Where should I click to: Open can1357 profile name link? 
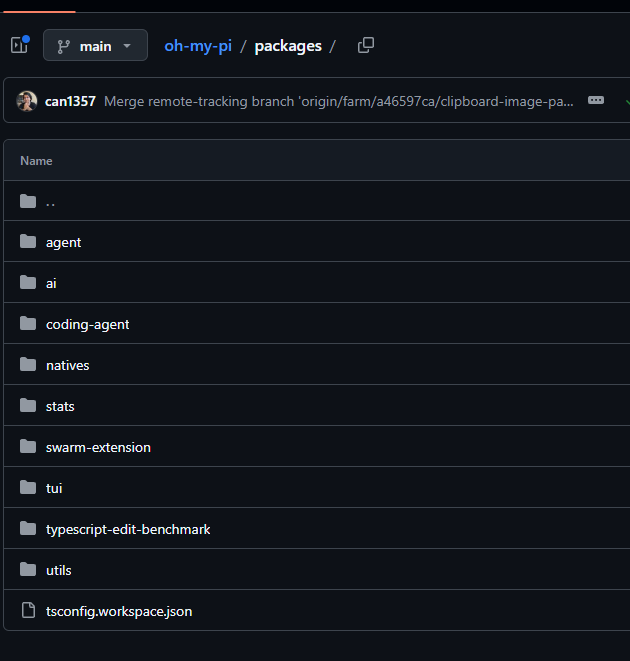[70, 101]
